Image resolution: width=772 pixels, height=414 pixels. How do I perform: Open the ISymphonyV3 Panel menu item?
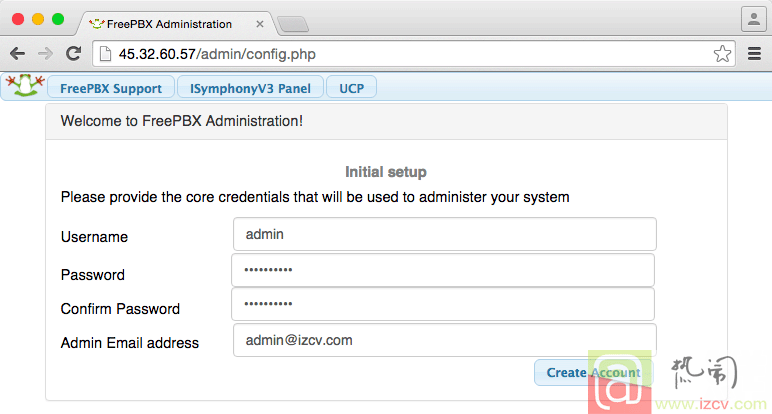tap(250, 88)
